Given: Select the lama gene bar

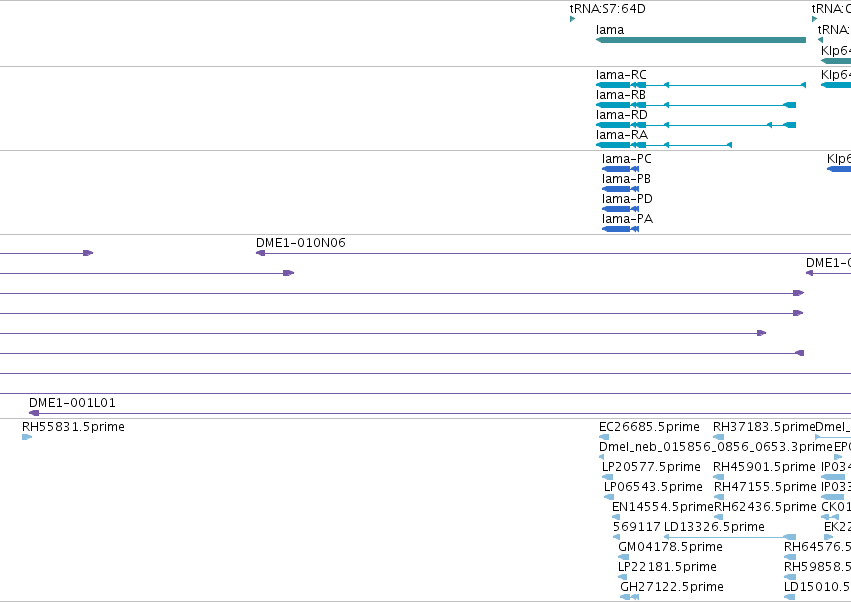Looking at the screenshot, I should (701, 40).
